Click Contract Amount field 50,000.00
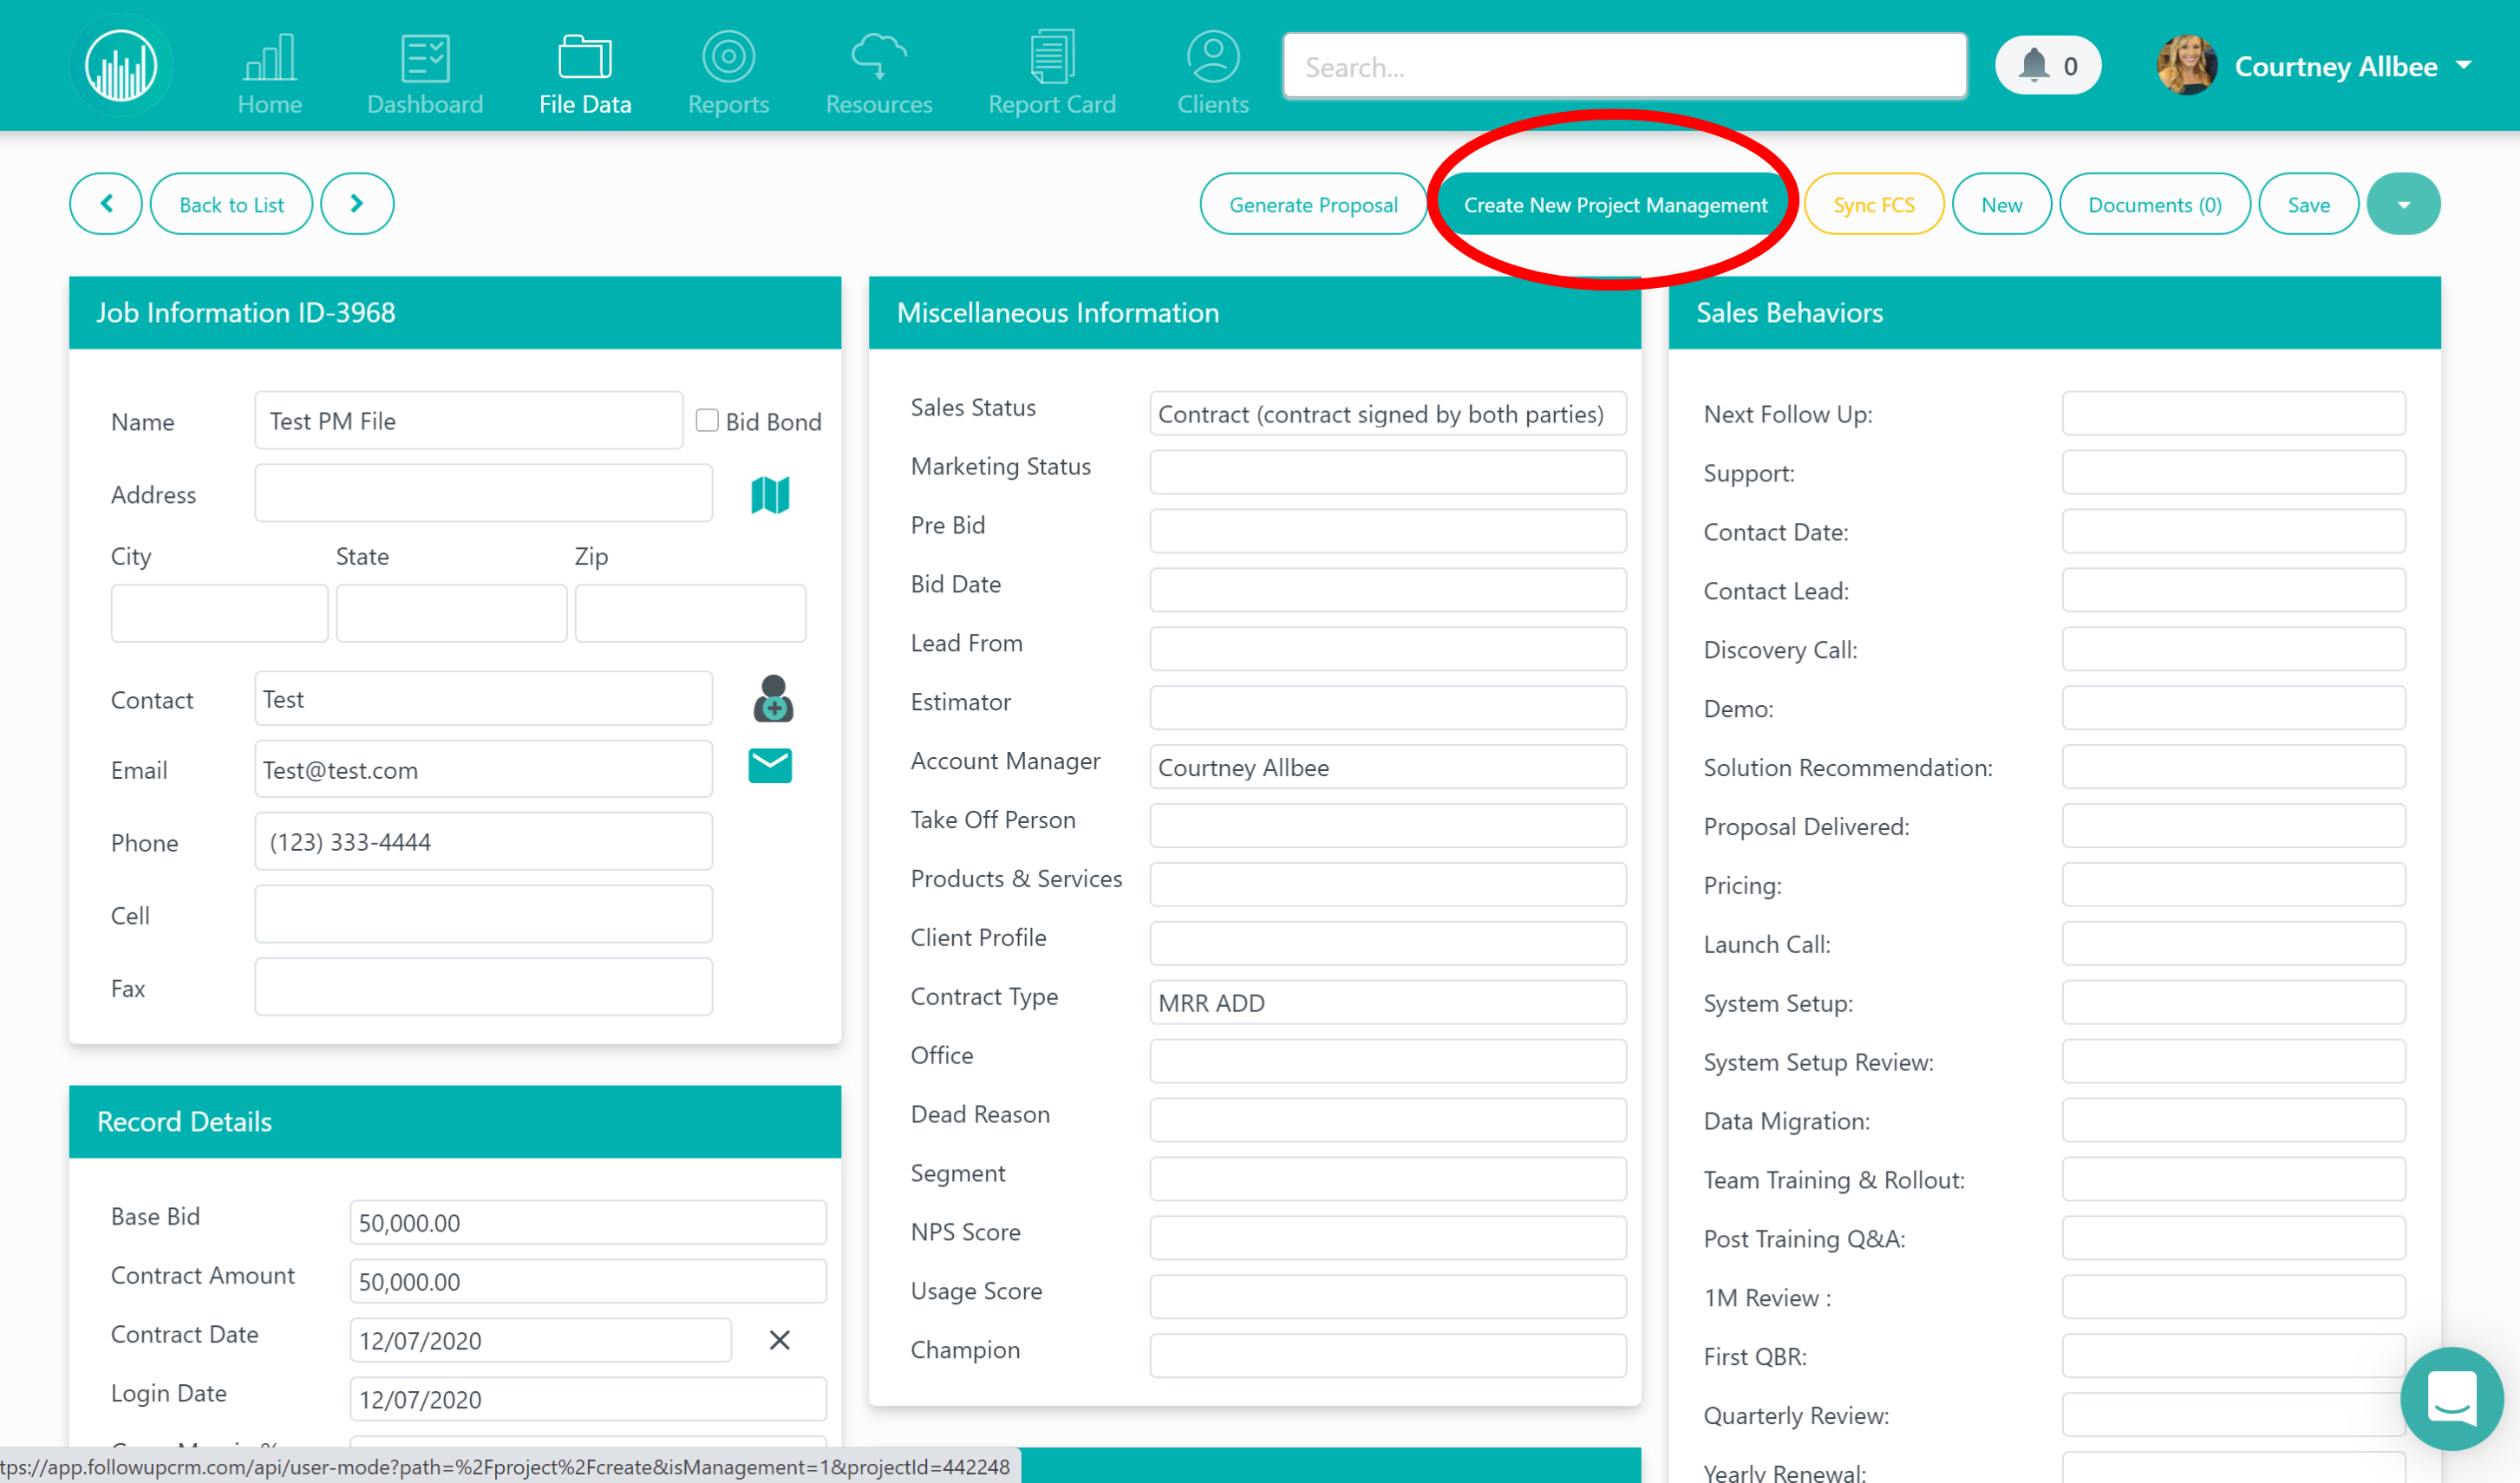This screenshot has height=1483, width=2520. [588, 1281]
